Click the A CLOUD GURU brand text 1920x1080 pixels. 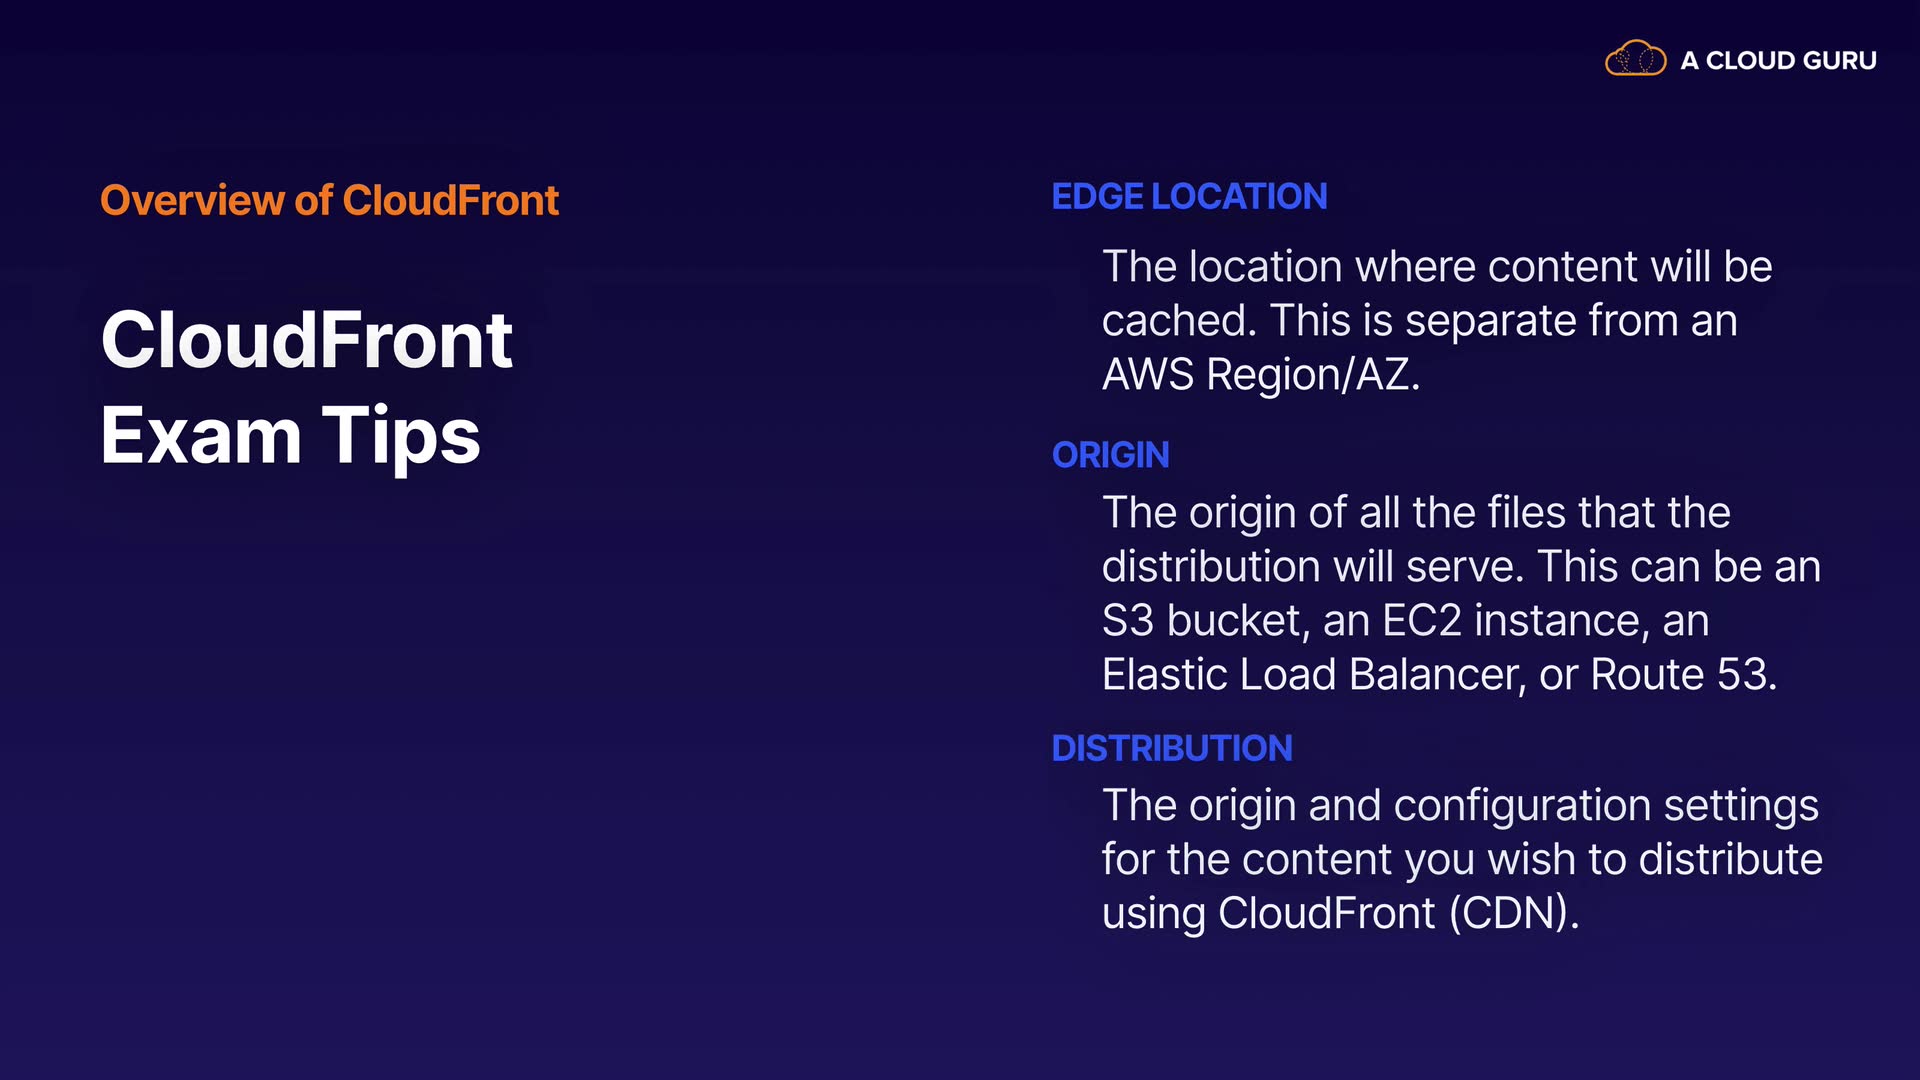(1778, 61)
